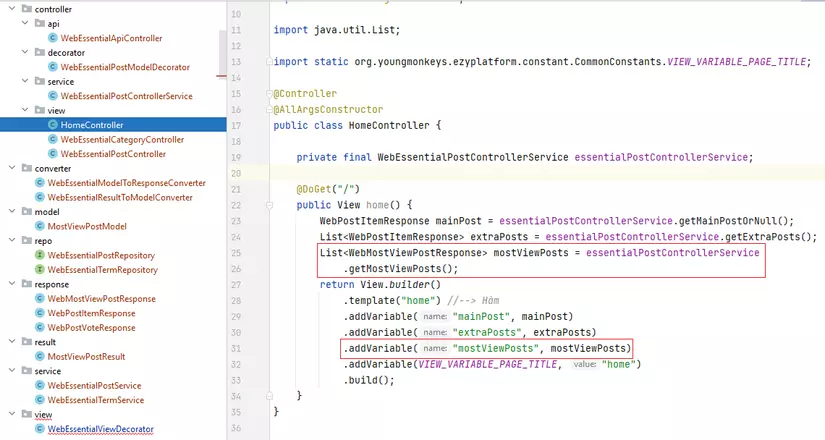Image resolution: width=825 pixels, height=440 pixels.
Task: Fold the static import block in gutter
Action: (x=269, y=62)
